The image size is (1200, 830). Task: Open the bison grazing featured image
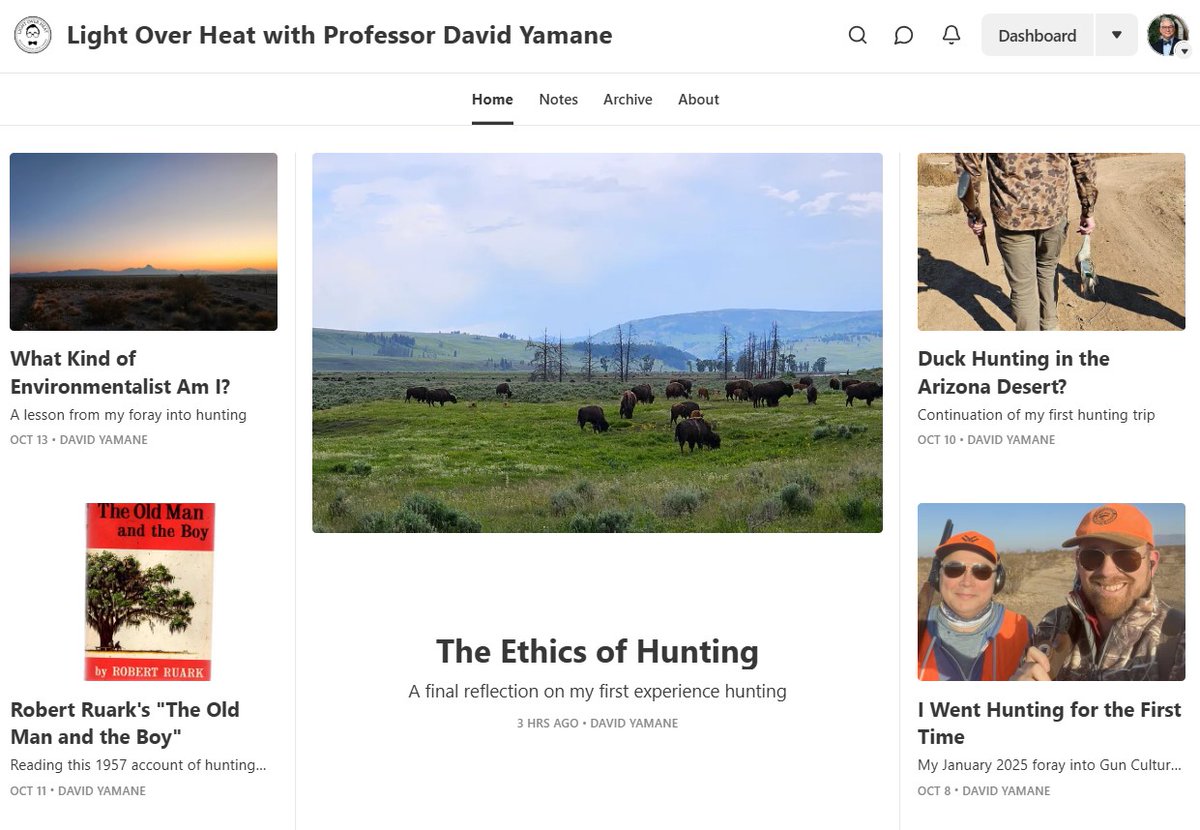click(x=597, y=343)
